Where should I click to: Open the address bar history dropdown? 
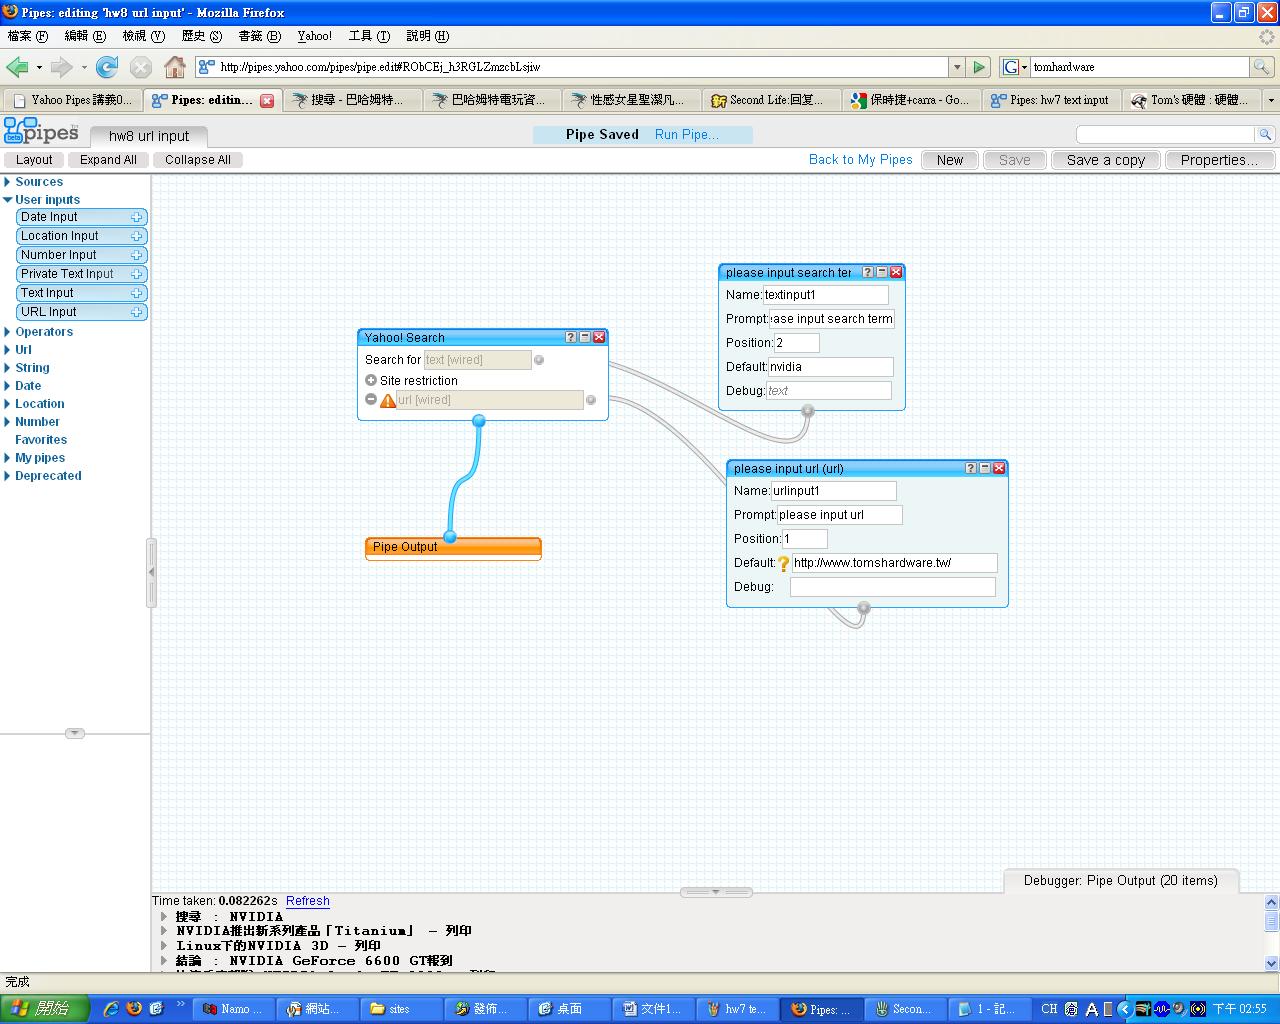click(x=957, y=67)
